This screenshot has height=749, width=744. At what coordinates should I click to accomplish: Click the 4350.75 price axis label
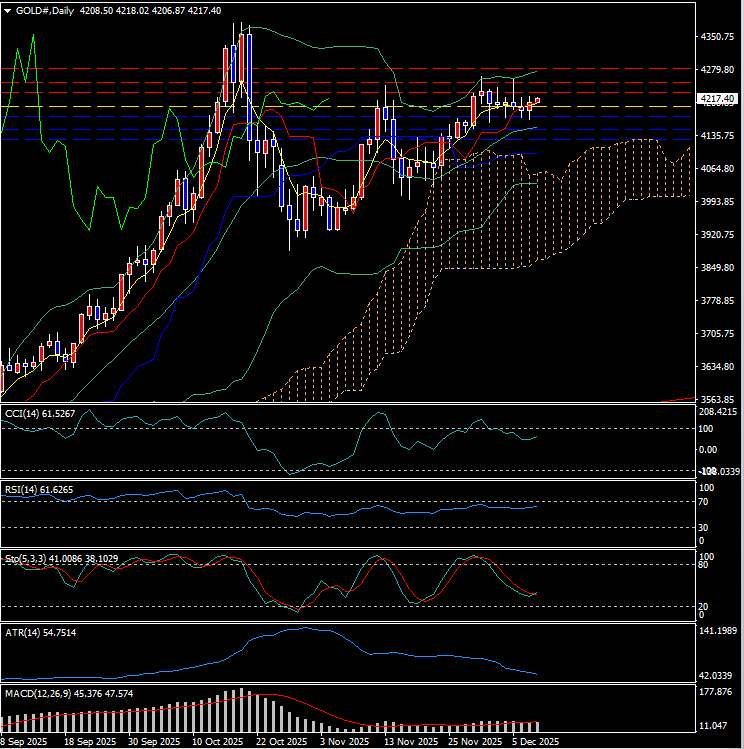click(719, 37)
